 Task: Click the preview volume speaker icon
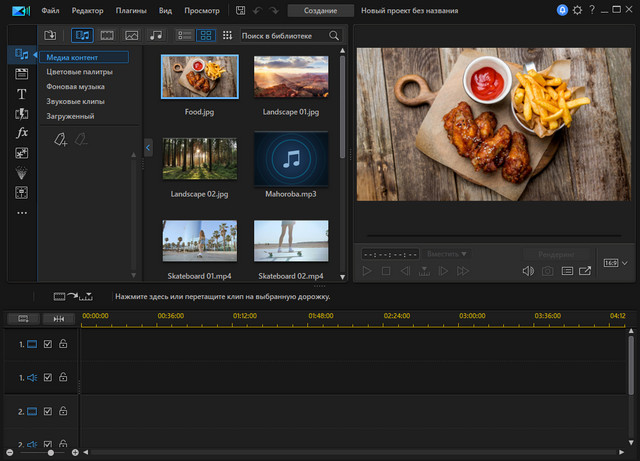528,270
